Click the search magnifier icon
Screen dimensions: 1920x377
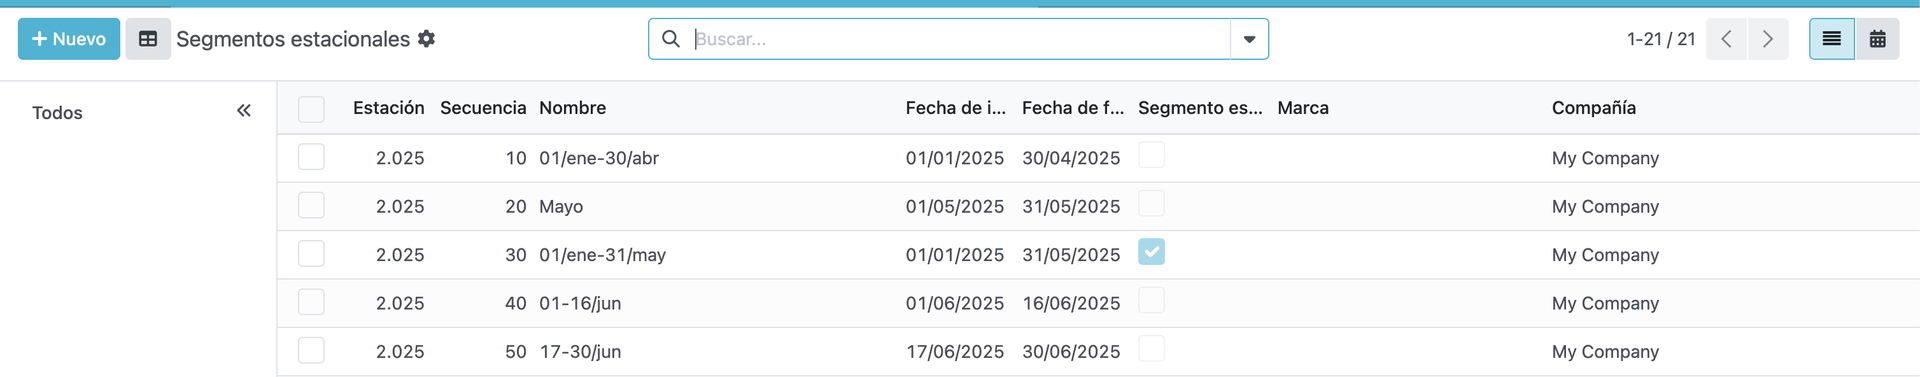[671, 39]
